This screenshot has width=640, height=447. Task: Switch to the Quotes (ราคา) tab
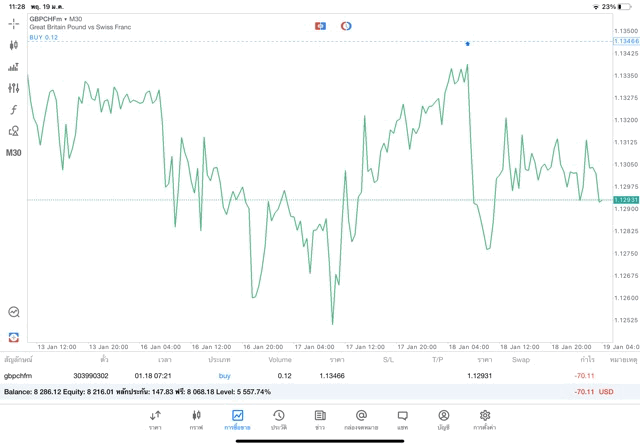click(x=155, y=419)
